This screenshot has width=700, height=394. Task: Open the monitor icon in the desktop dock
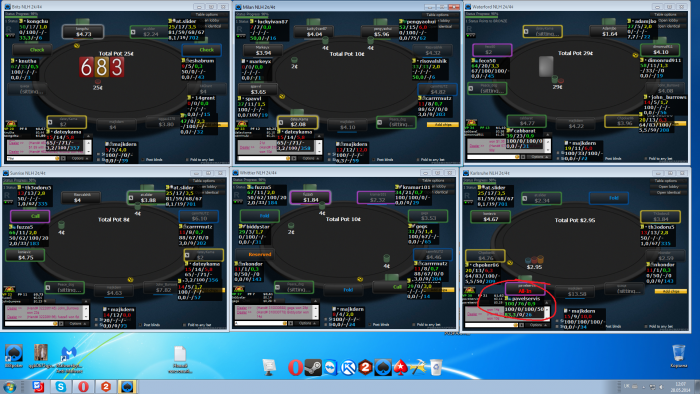pyautogui.click(x=269, y=367)
